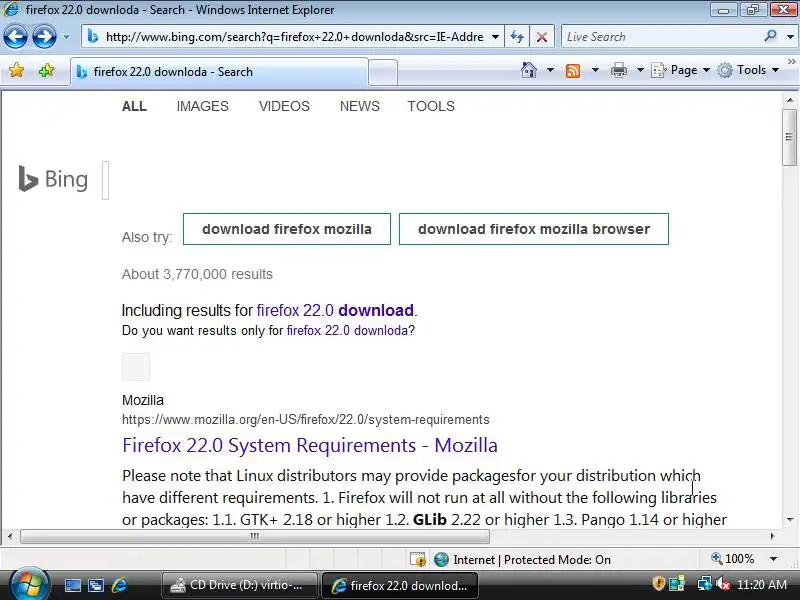Expand the Home button dropdown arrow

tap(550, 70)
